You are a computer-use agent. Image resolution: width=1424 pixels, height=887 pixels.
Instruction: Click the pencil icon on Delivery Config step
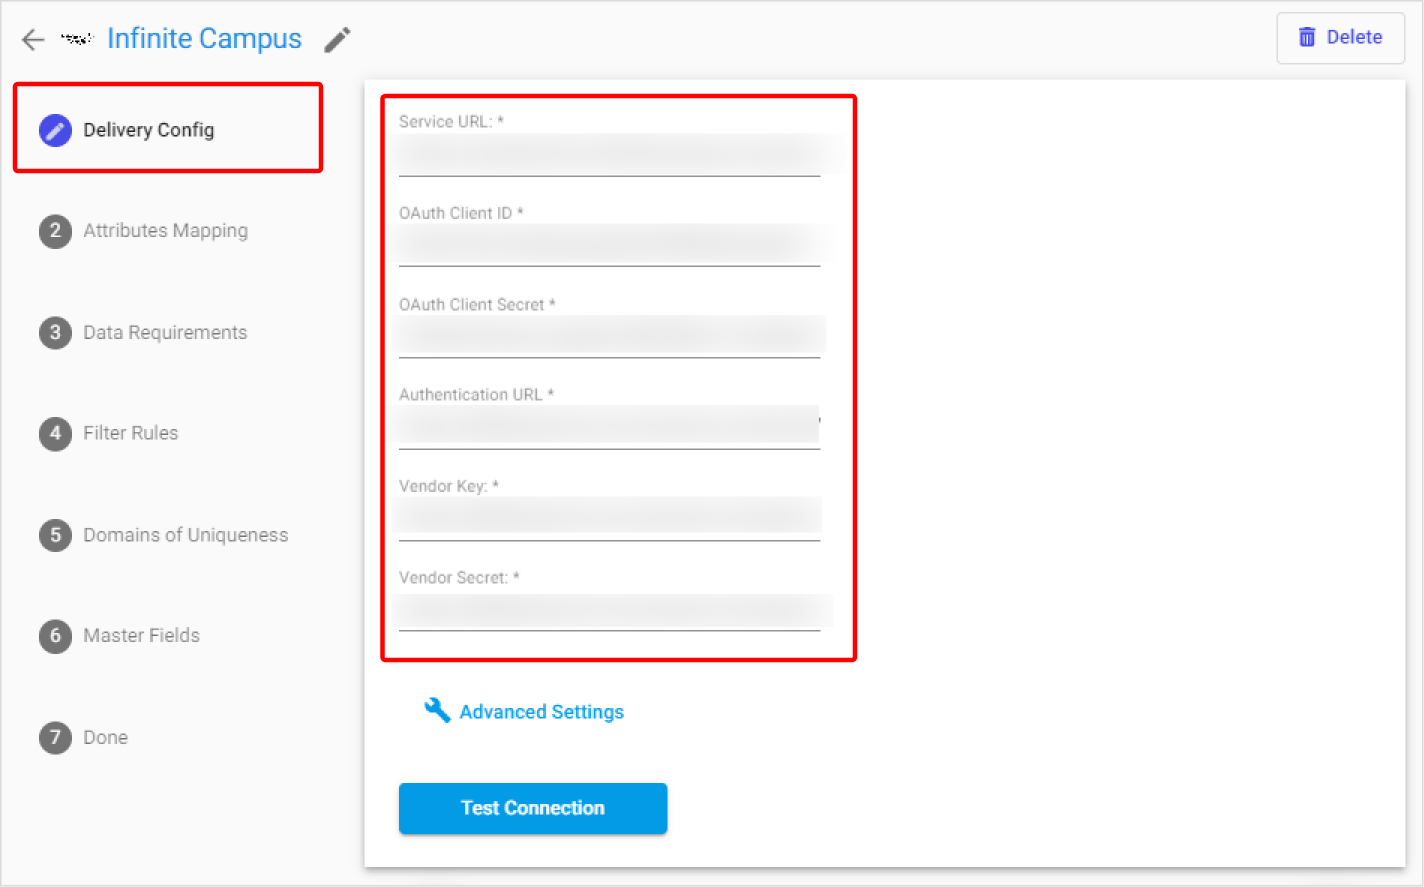tap(55, 130)
